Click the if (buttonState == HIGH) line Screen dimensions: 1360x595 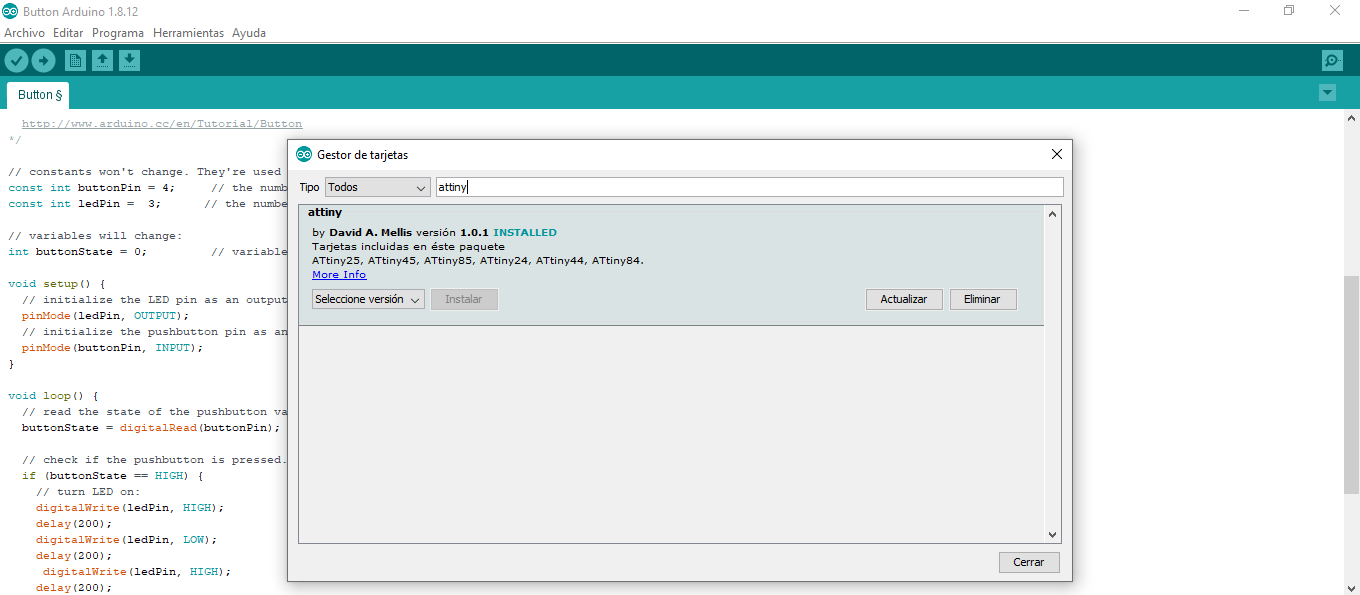pos(112,476)
